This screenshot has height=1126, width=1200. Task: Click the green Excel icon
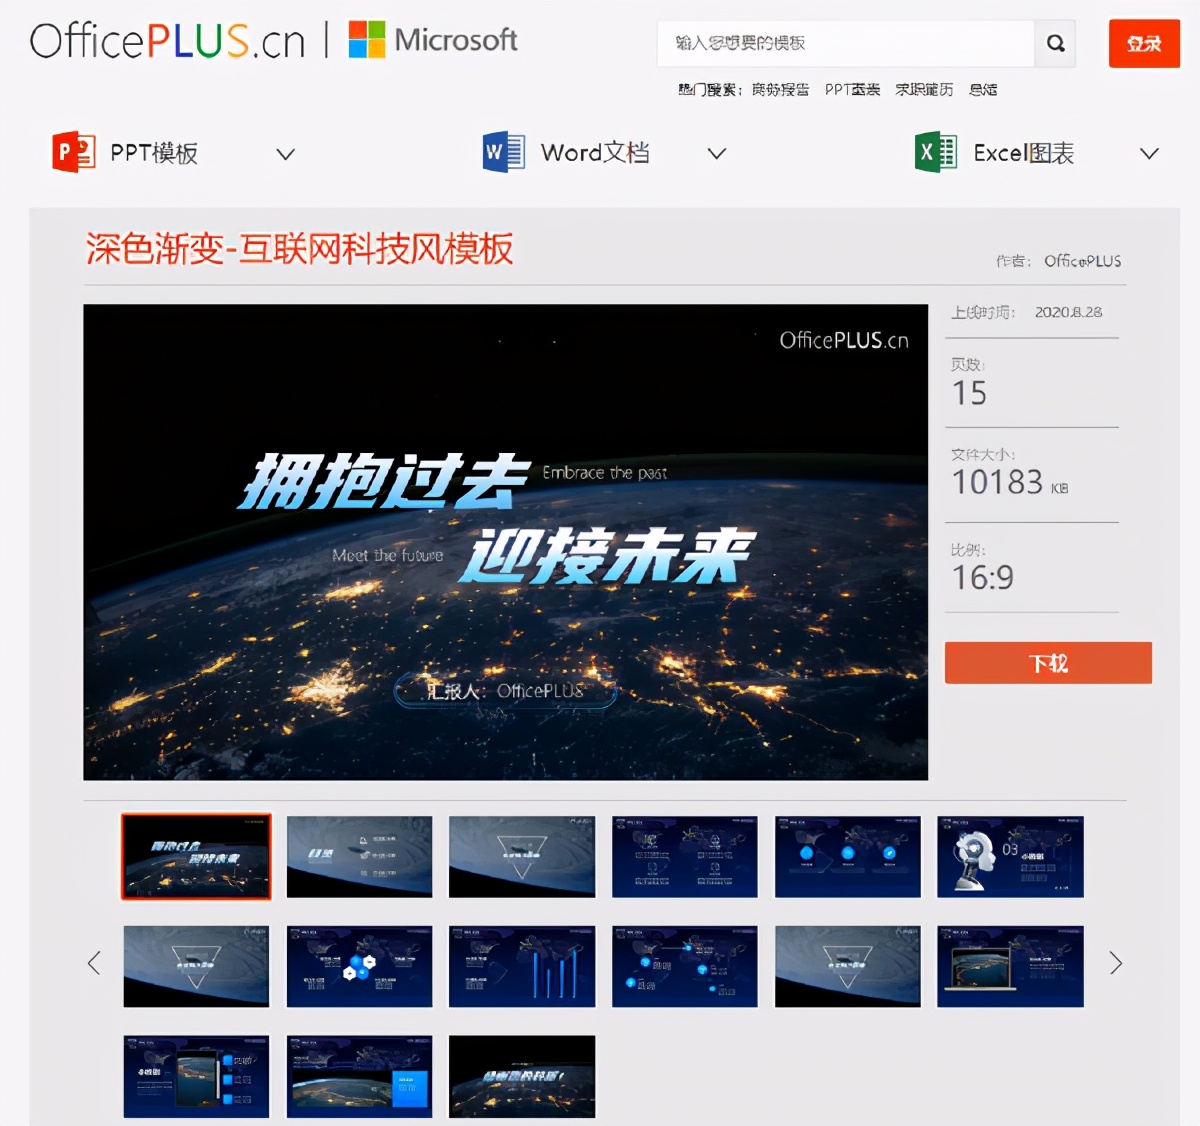936,152
